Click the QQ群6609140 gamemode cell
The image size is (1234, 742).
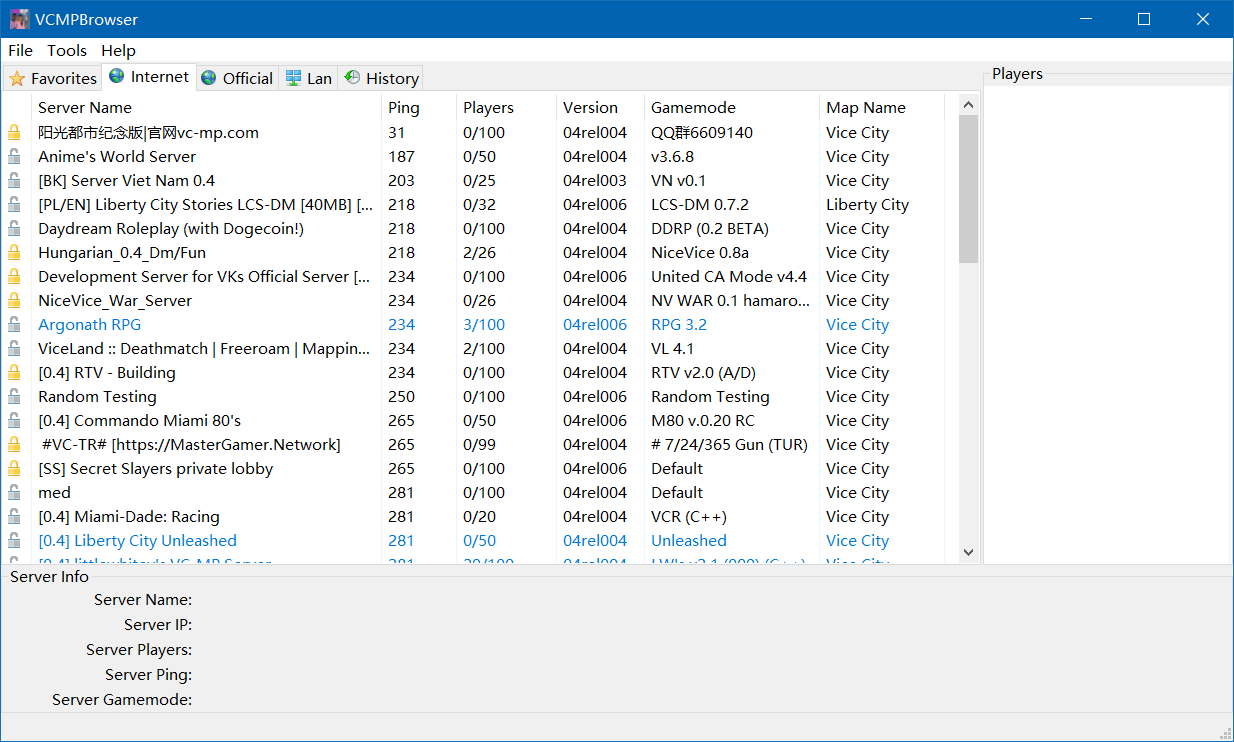pos(702,132)
